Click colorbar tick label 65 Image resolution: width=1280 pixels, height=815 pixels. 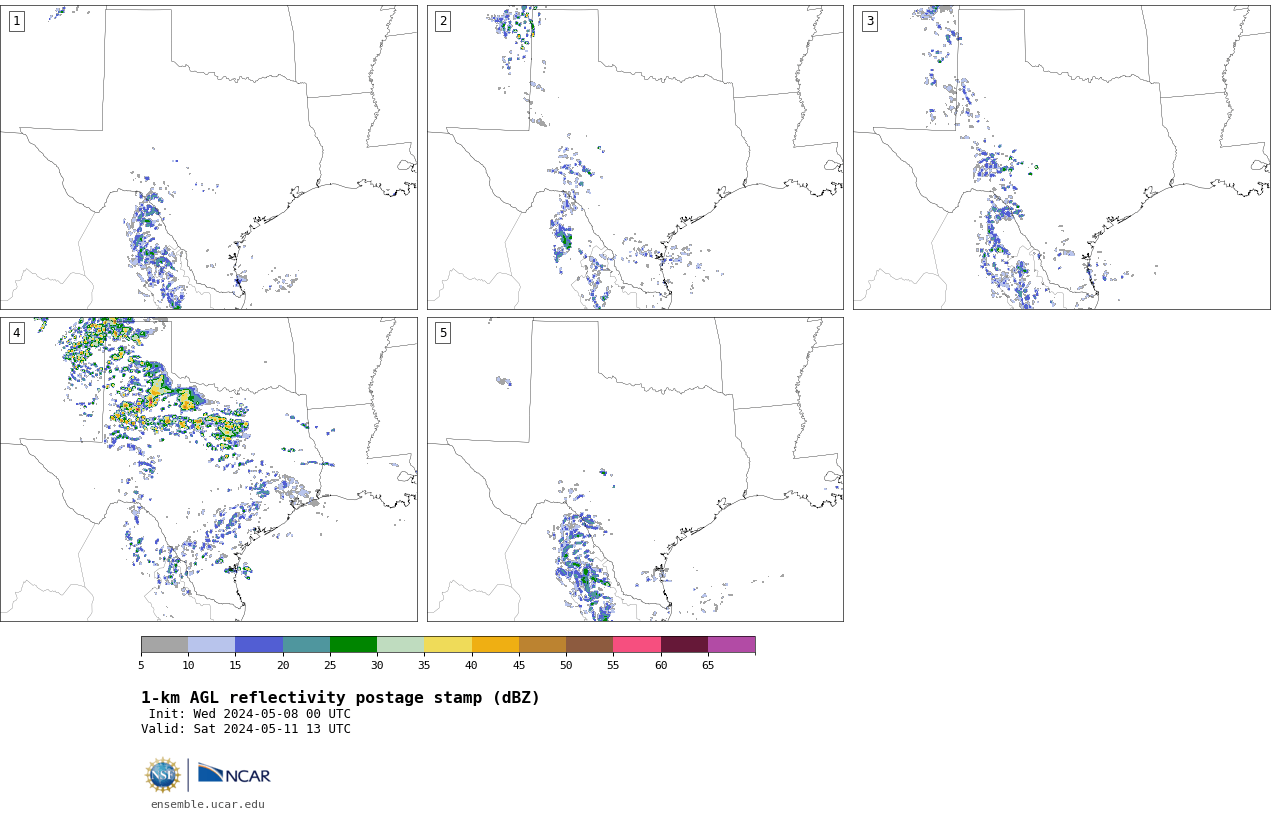708,665
